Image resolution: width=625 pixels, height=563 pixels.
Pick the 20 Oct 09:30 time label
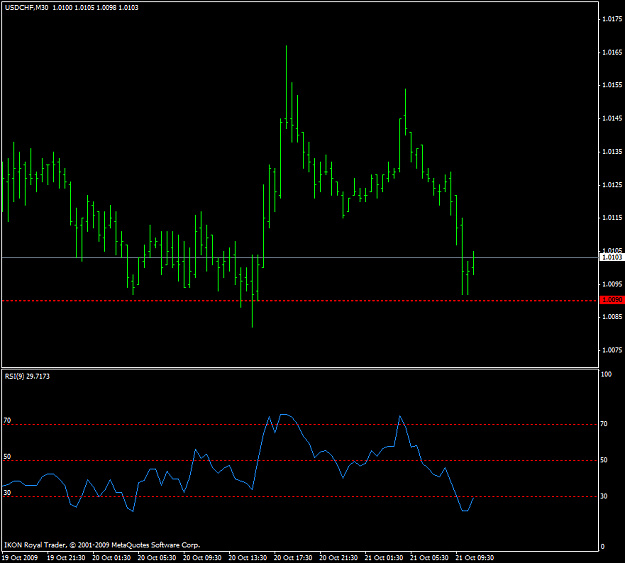(x=202, y=557)
